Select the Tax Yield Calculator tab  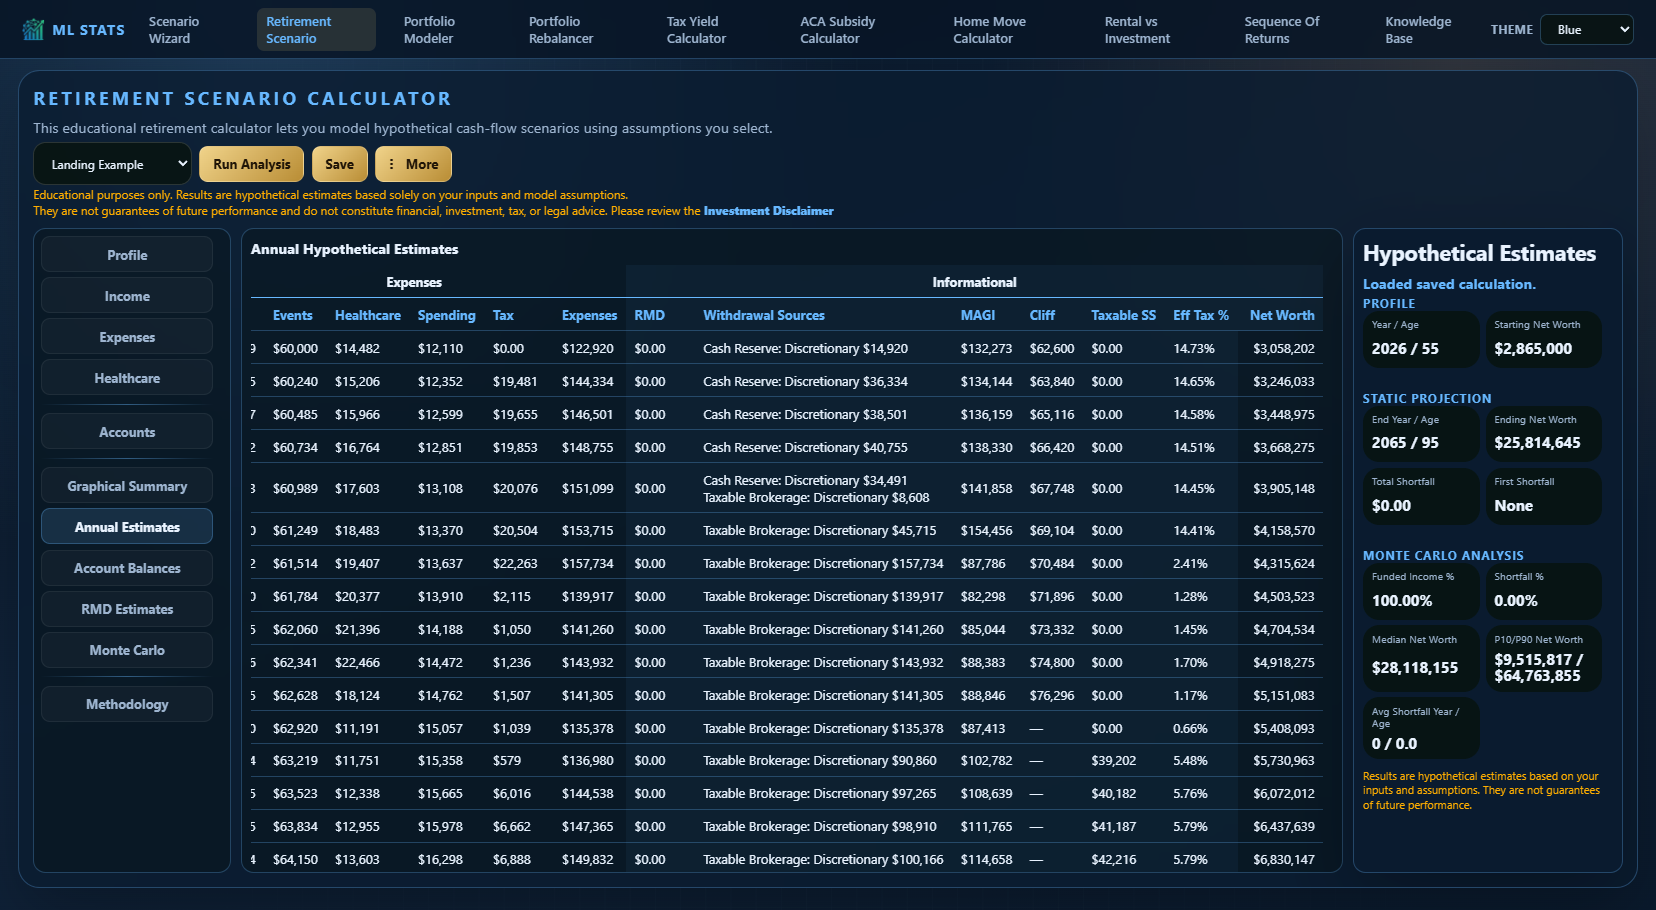tap(696, 30)
